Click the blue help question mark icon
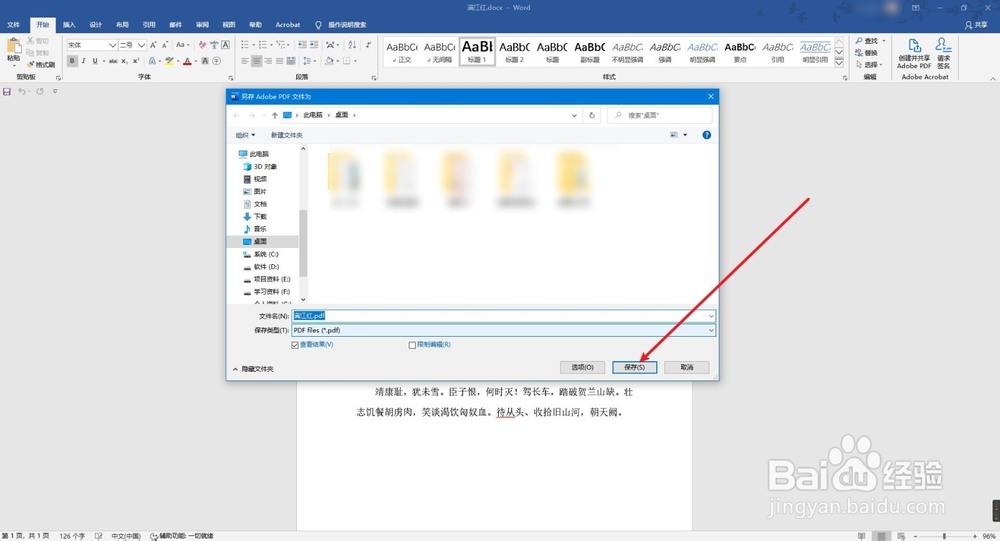Viewport: 1000px width, 541px height. tap(707, 135)
